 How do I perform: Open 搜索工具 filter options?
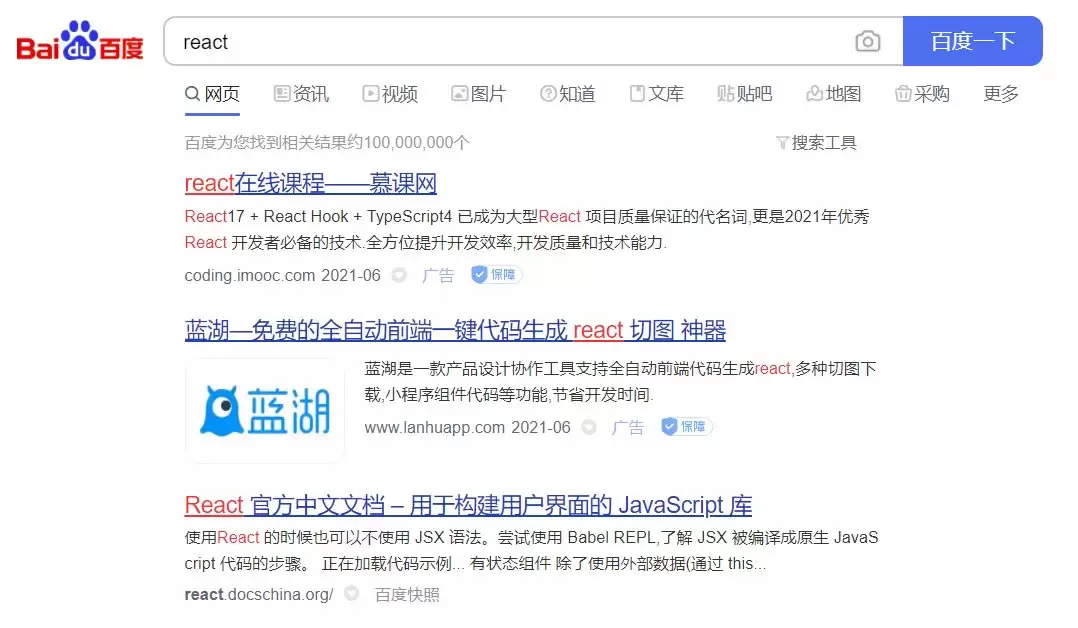[x=816, y=142]
